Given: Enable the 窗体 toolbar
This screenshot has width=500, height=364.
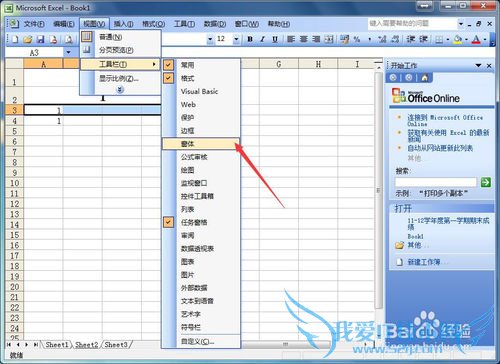Looking at the screenshot, I should [x=201, y=144].
